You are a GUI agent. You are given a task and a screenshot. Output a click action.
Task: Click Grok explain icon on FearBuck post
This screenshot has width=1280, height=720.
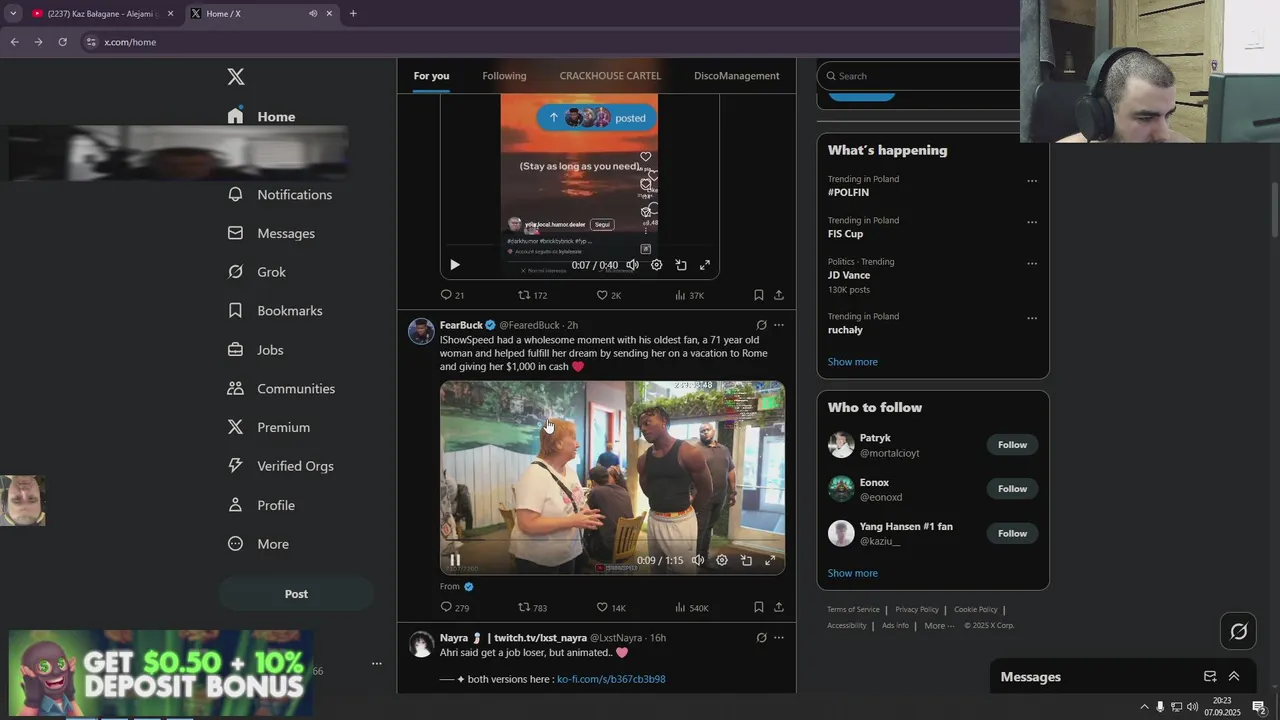point(761,325)
